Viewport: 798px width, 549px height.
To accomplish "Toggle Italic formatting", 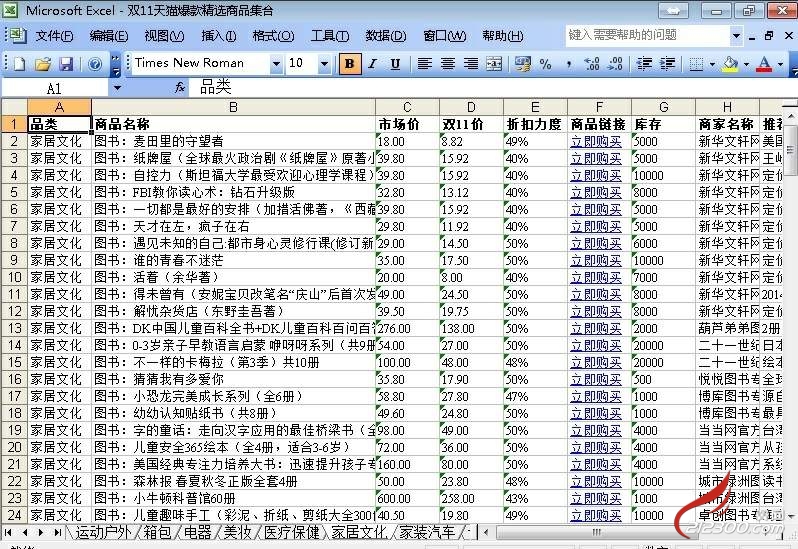I will 373,64.
